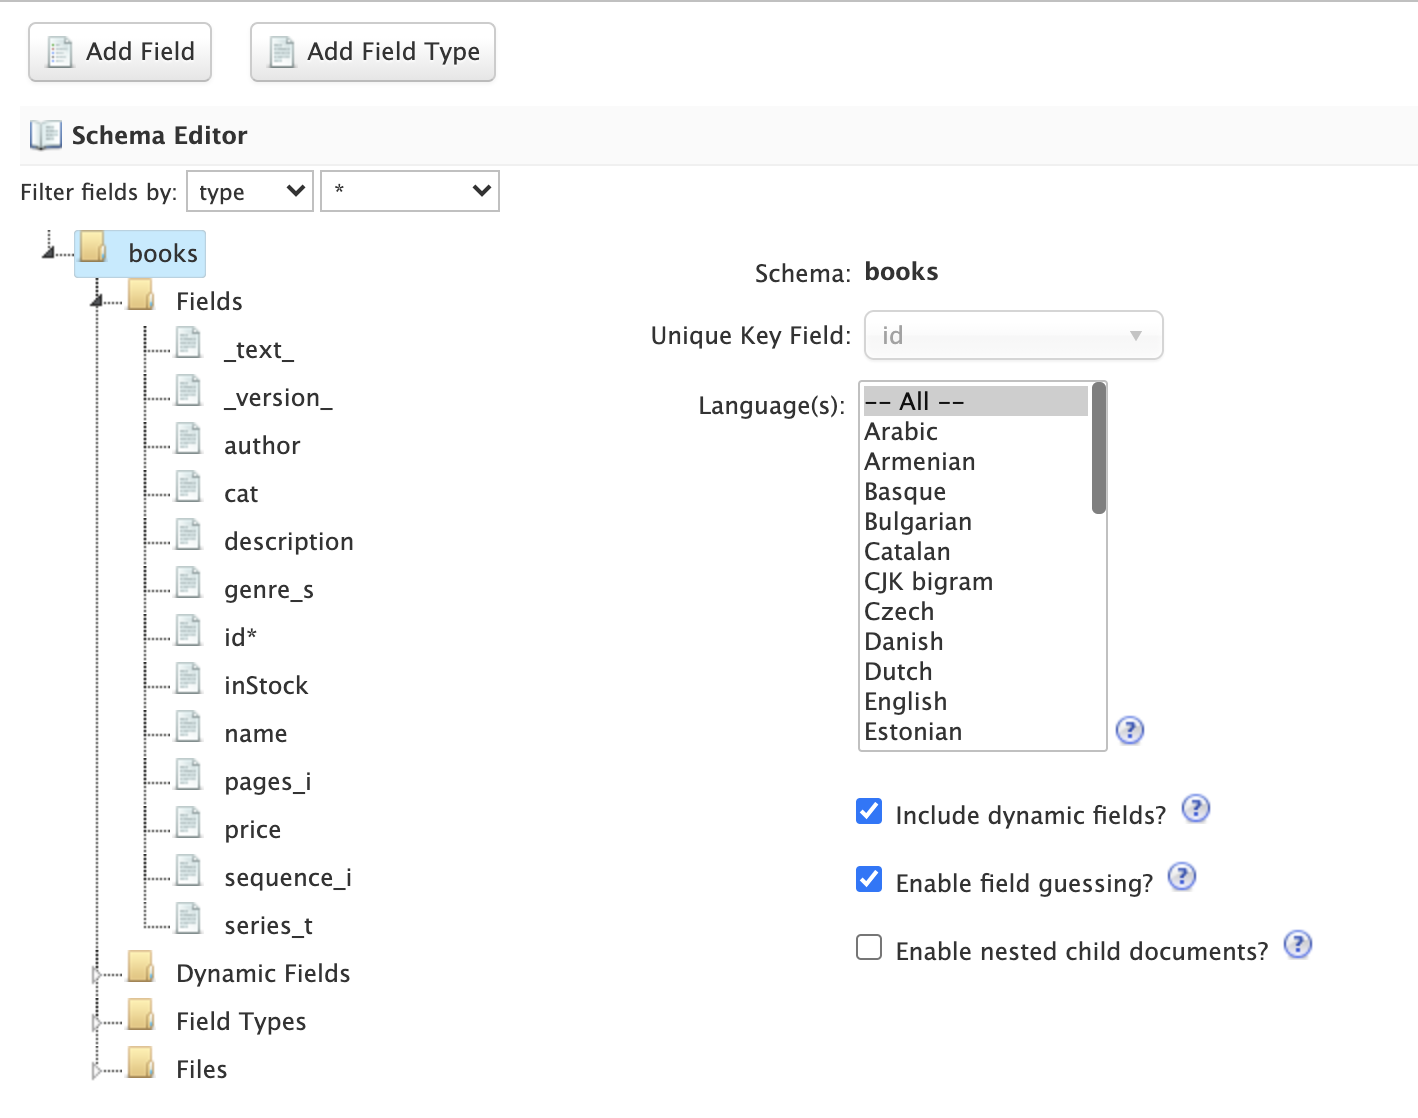The width and height of the screenshot is (1418, 1118).
Task: Click the Field Types folder icon
Action: [x=141, y=1015]
